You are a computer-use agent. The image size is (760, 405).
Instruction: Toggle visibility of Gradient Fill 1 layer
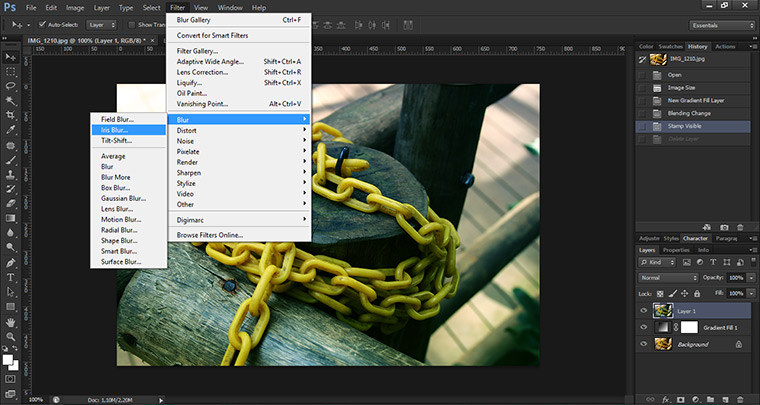click(x=642, y=327)
